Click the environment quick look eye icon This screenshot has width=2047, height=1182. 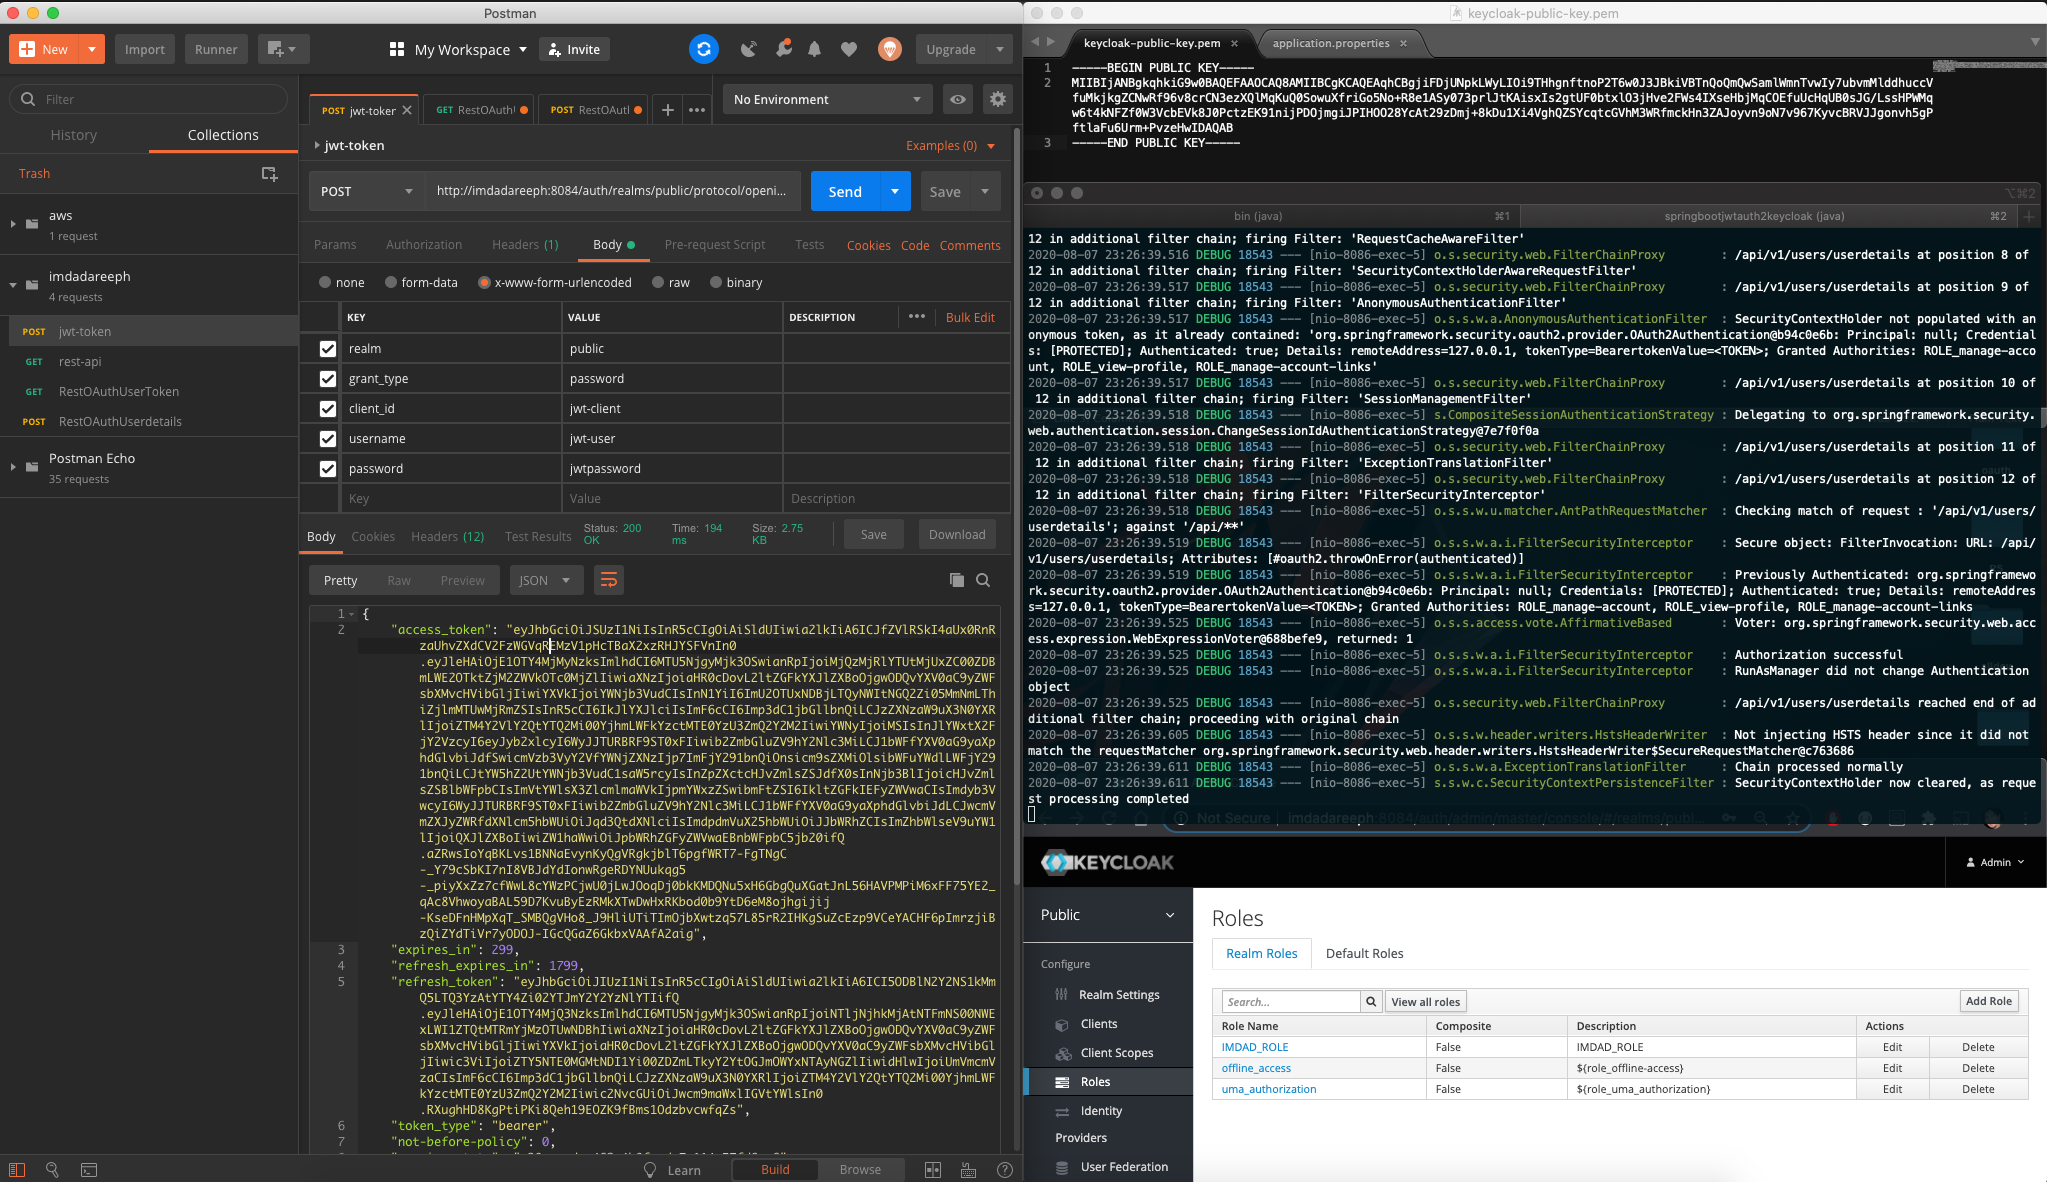(x=958, y=99)
